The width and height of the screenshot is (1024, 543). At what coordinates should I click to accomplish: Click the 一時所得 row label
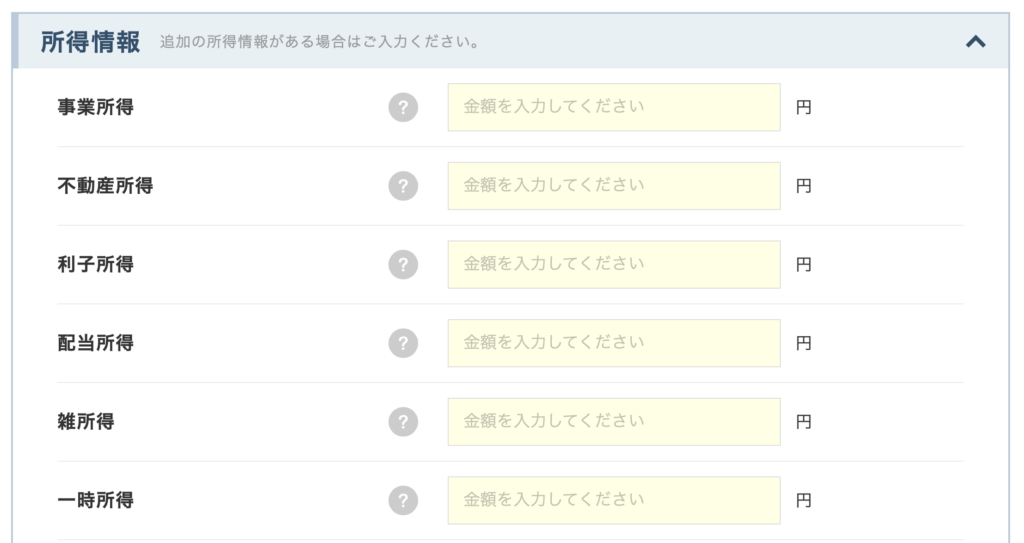(95, 500)
